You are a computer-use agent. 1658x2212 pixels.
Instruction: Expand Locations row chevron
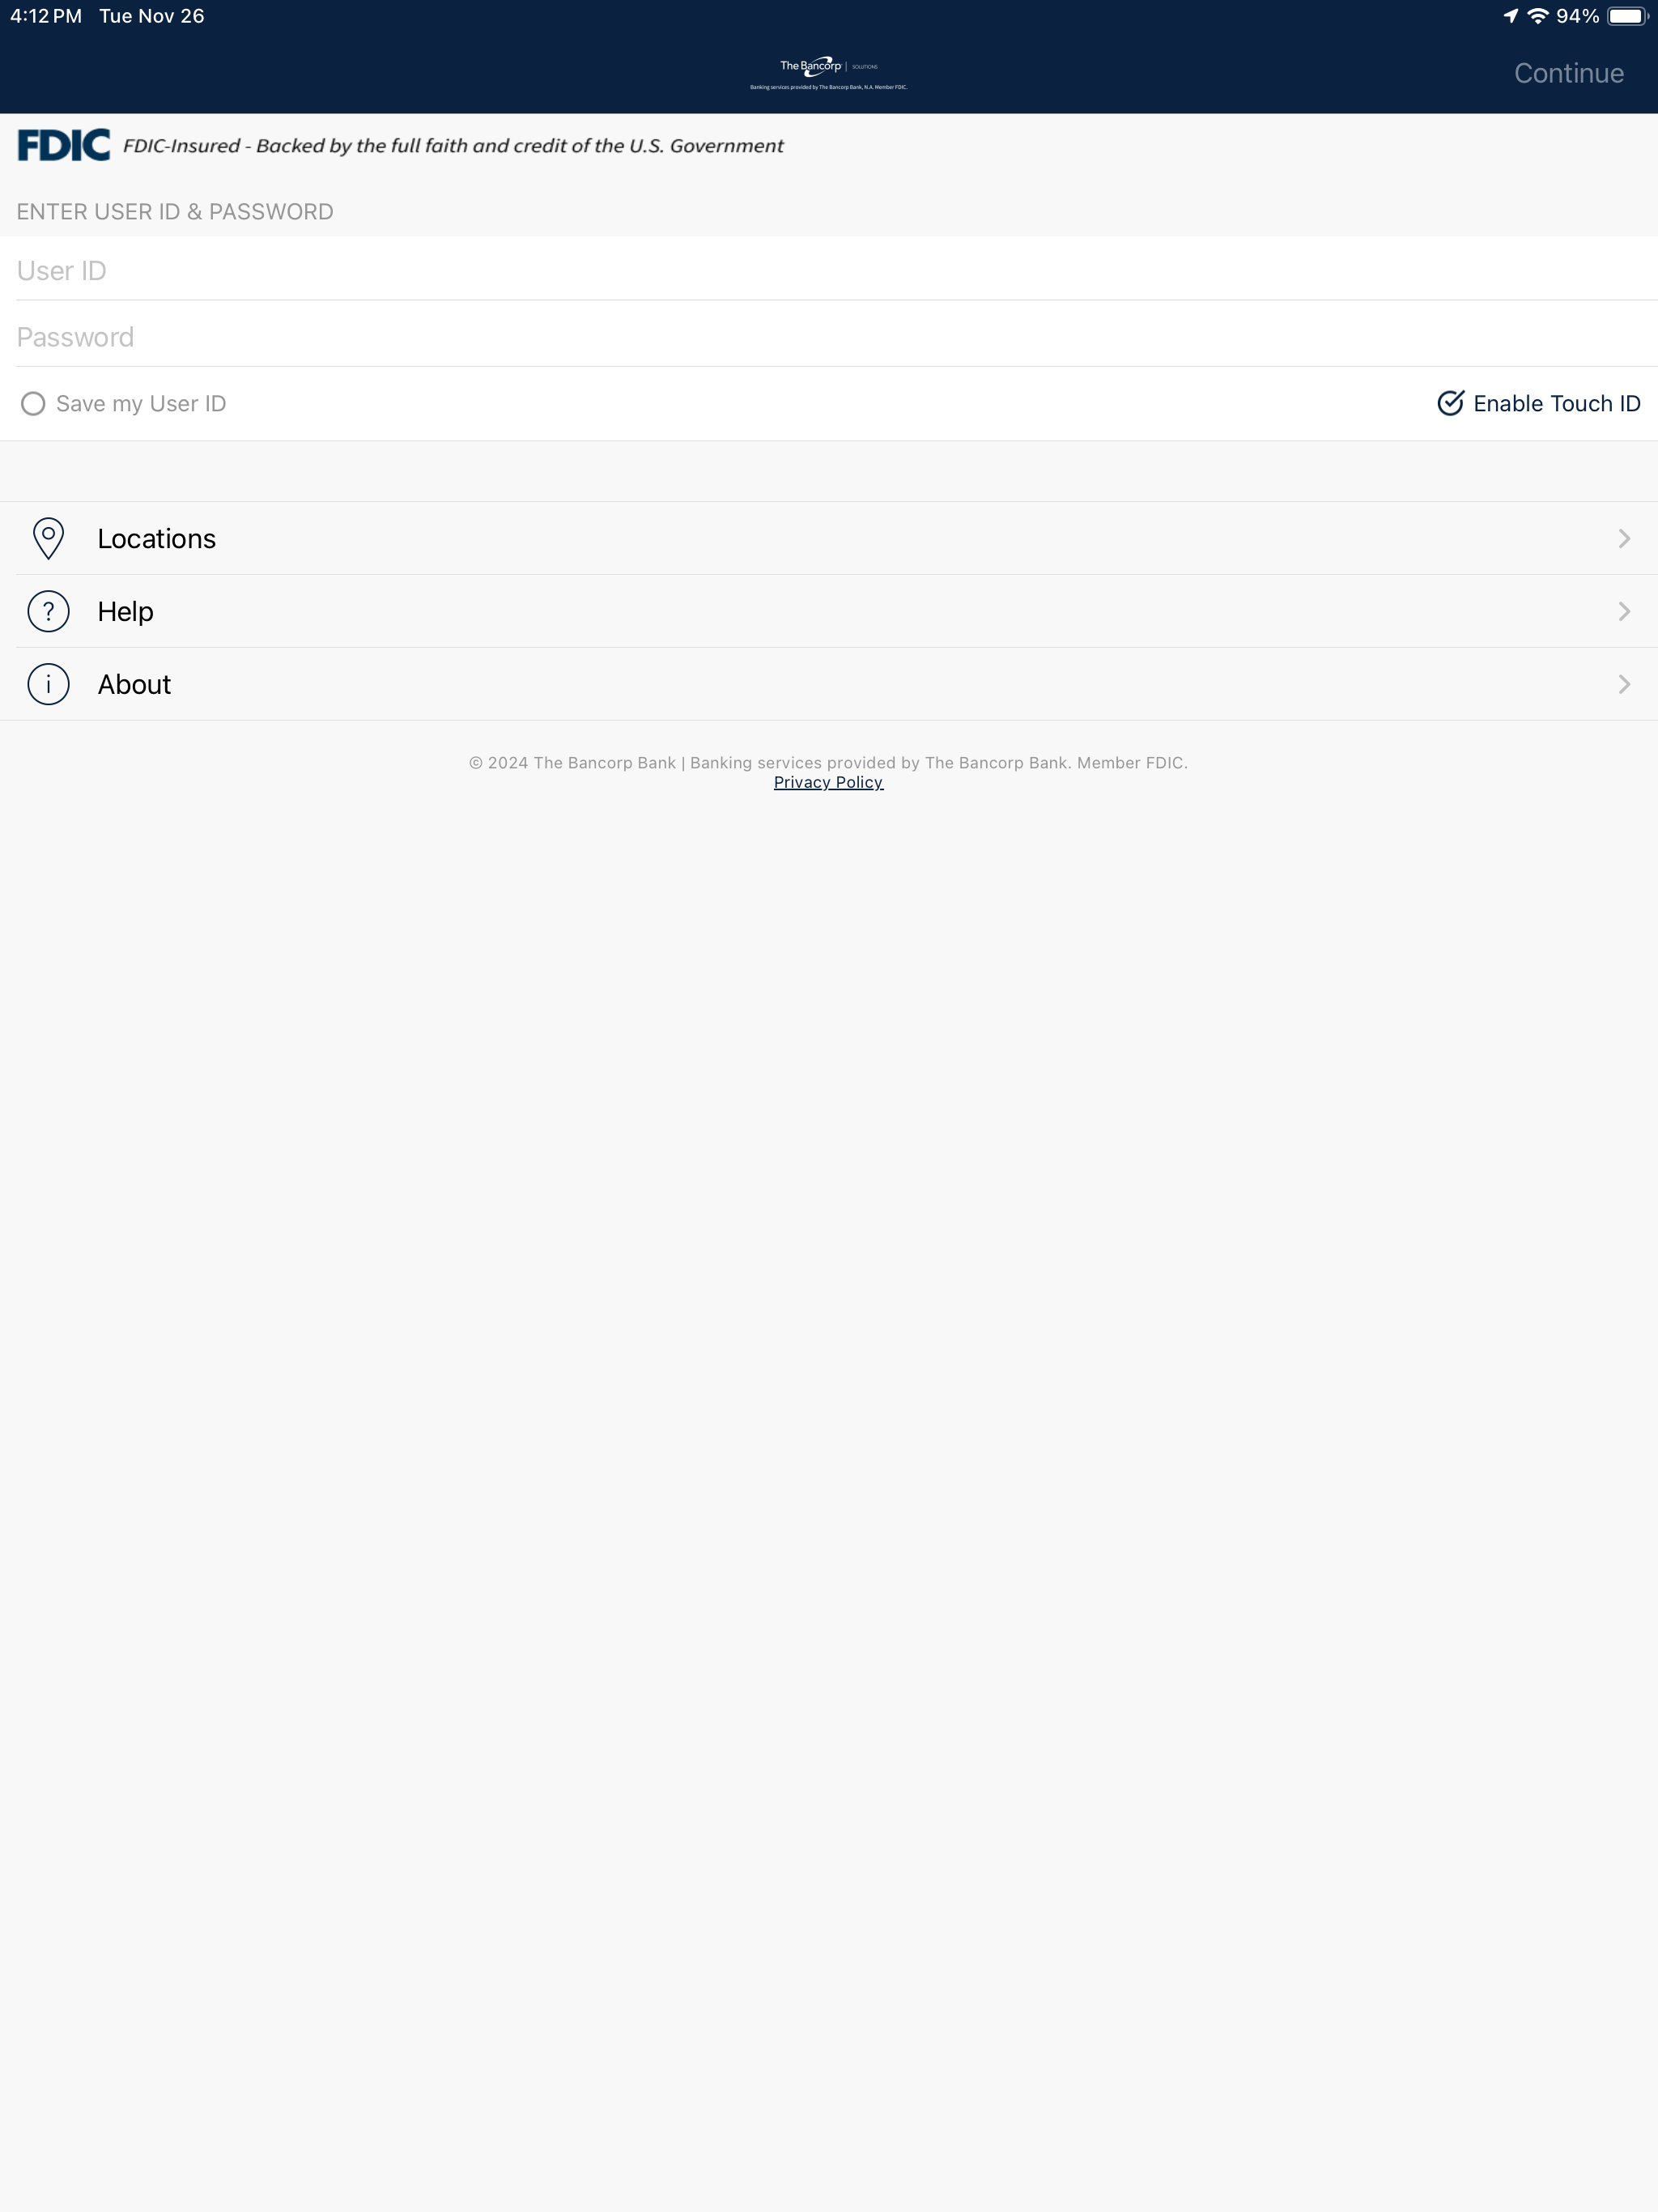tap(1624, 538)
